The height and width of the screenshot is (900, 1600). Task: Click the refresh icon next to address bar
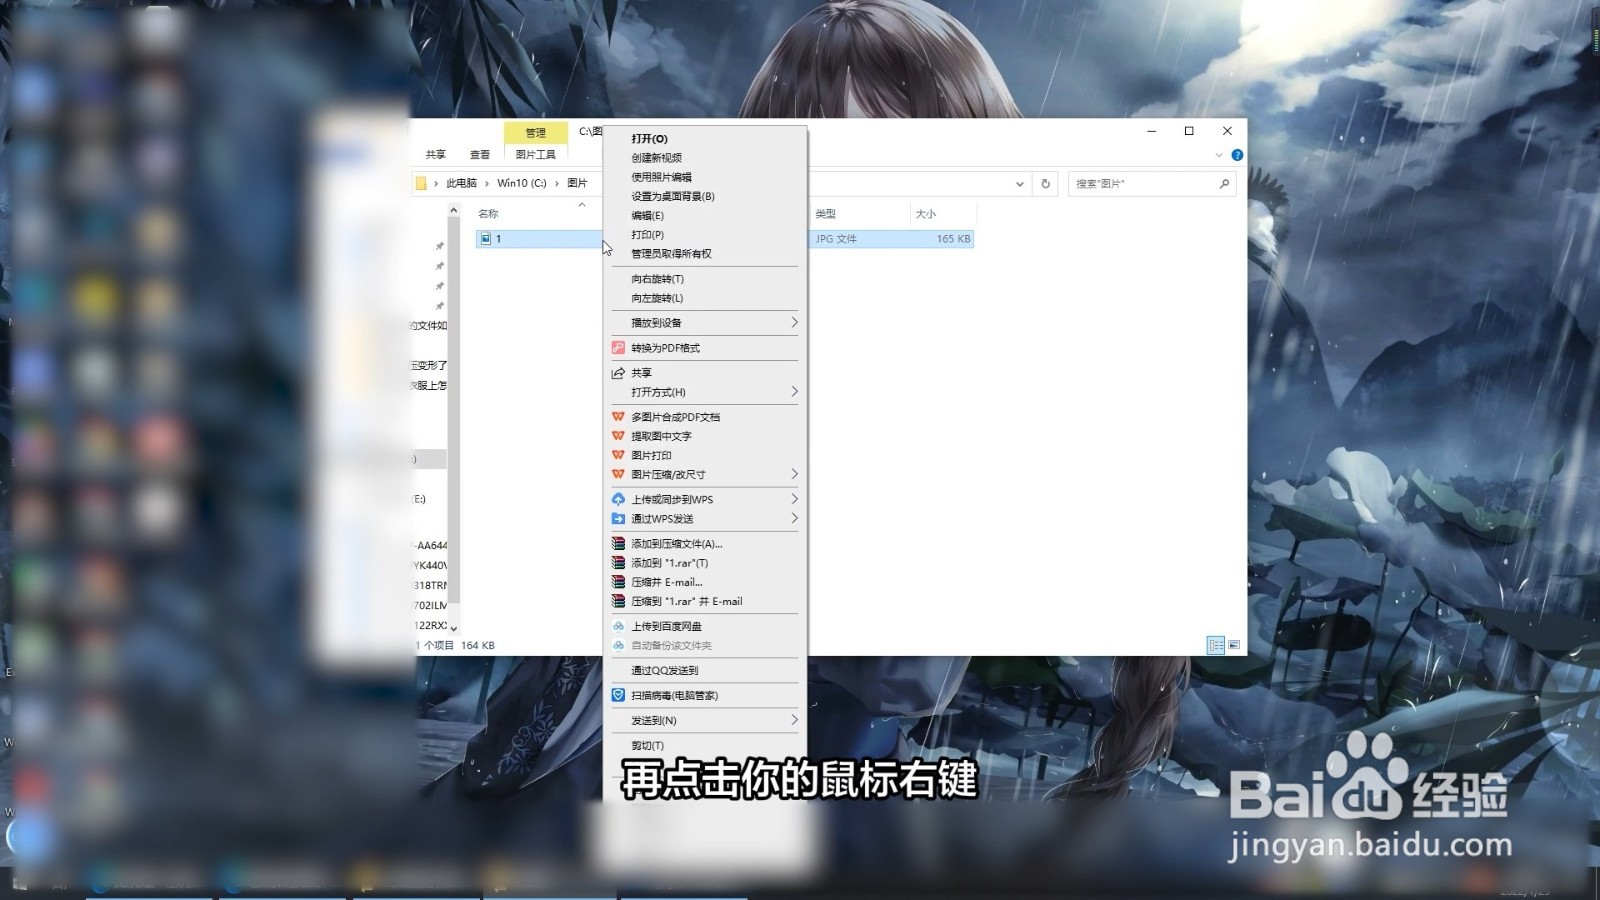point(1044,183)
